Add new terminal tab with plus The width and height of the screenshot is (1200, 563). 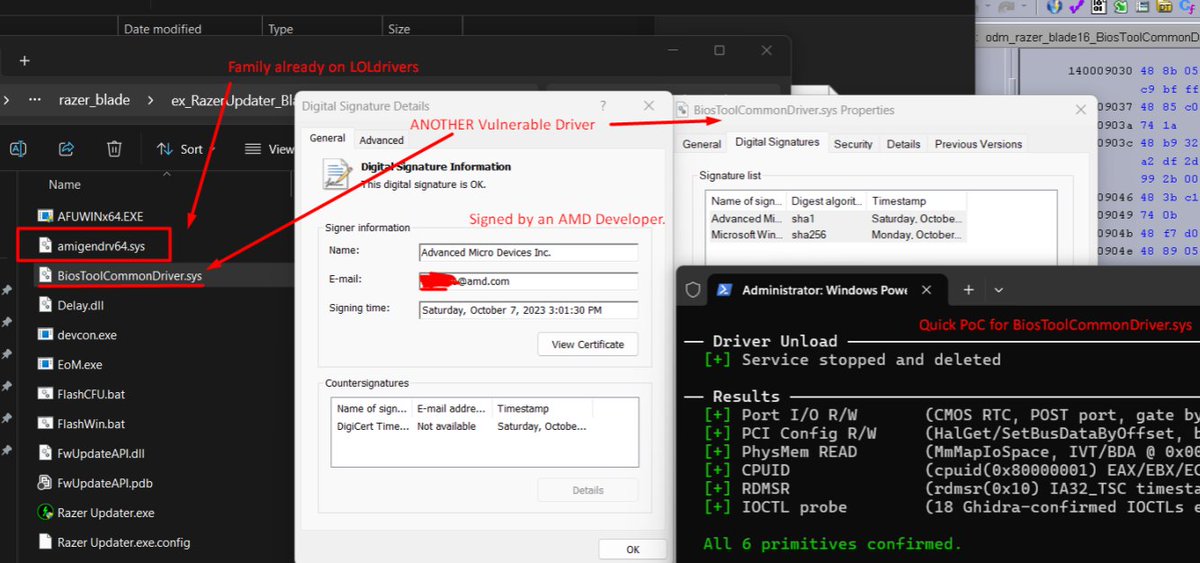tap(968, 290)
